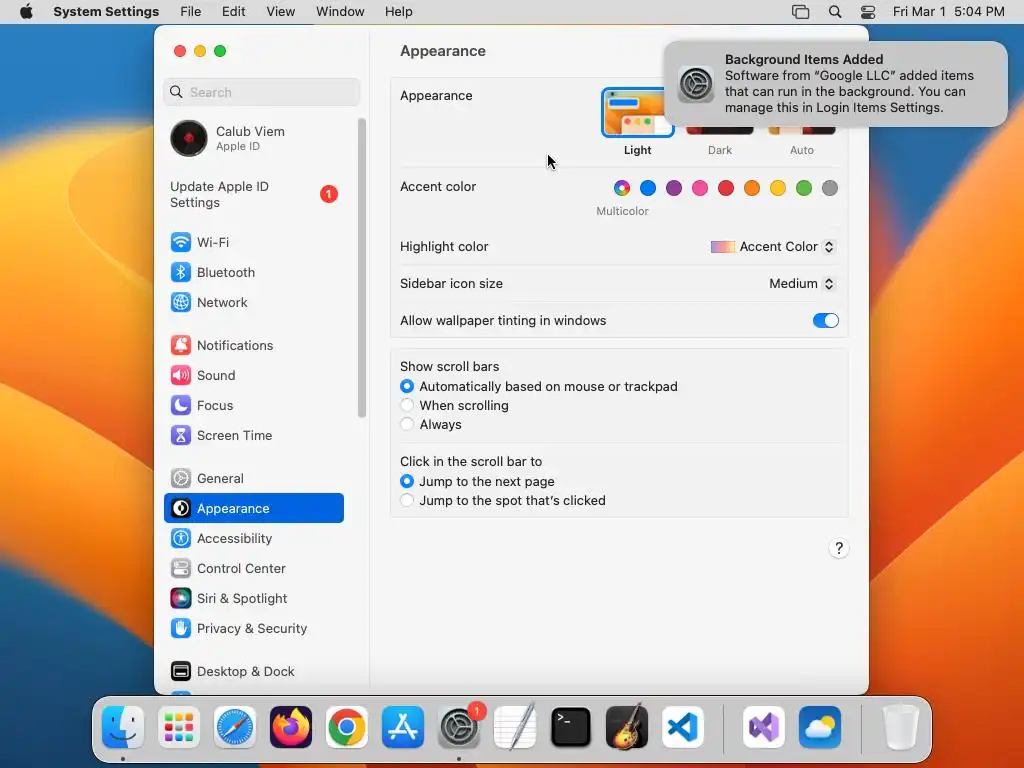
Task: Pick the orange accent color
Action: pos(752,189)
